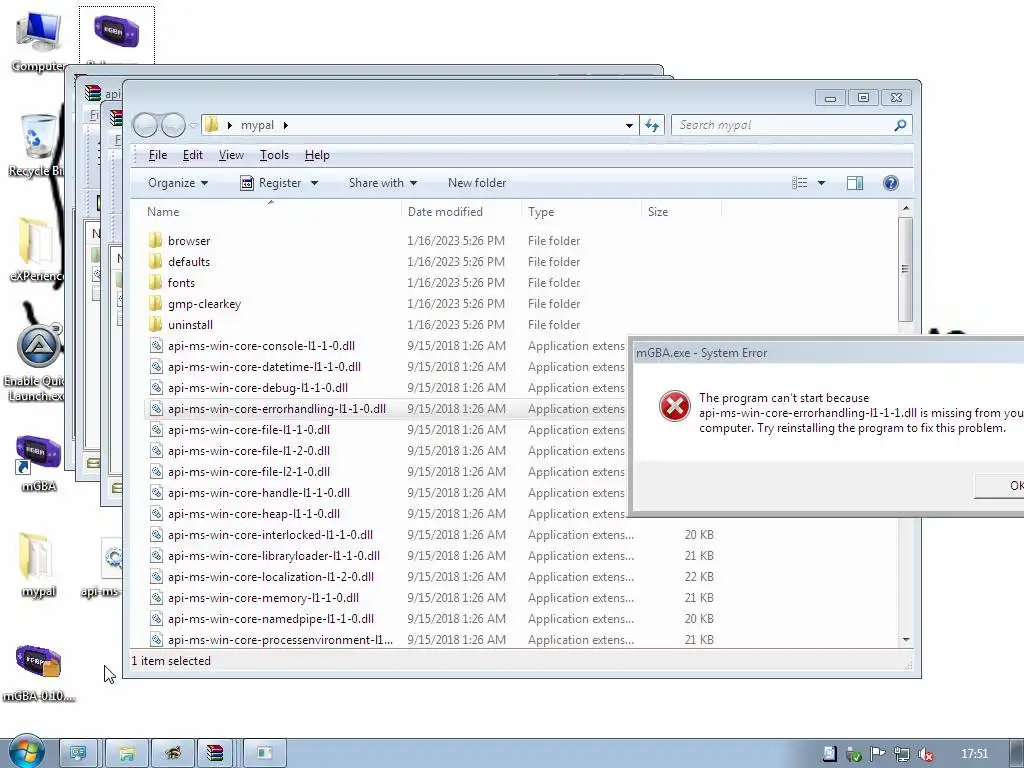
Task: Sort by the Type column header
Action: (581, 212)
